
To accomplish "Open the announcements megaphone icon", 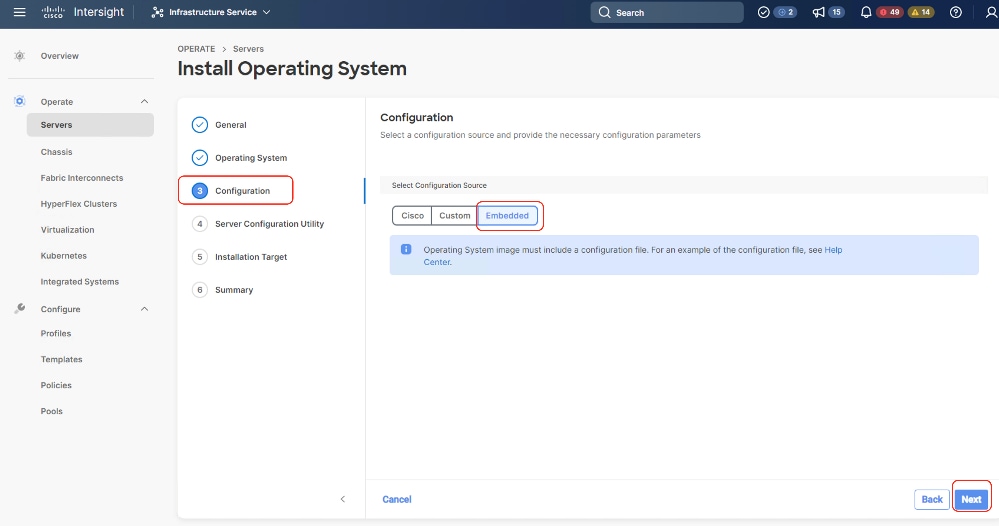I will point(819,12).
